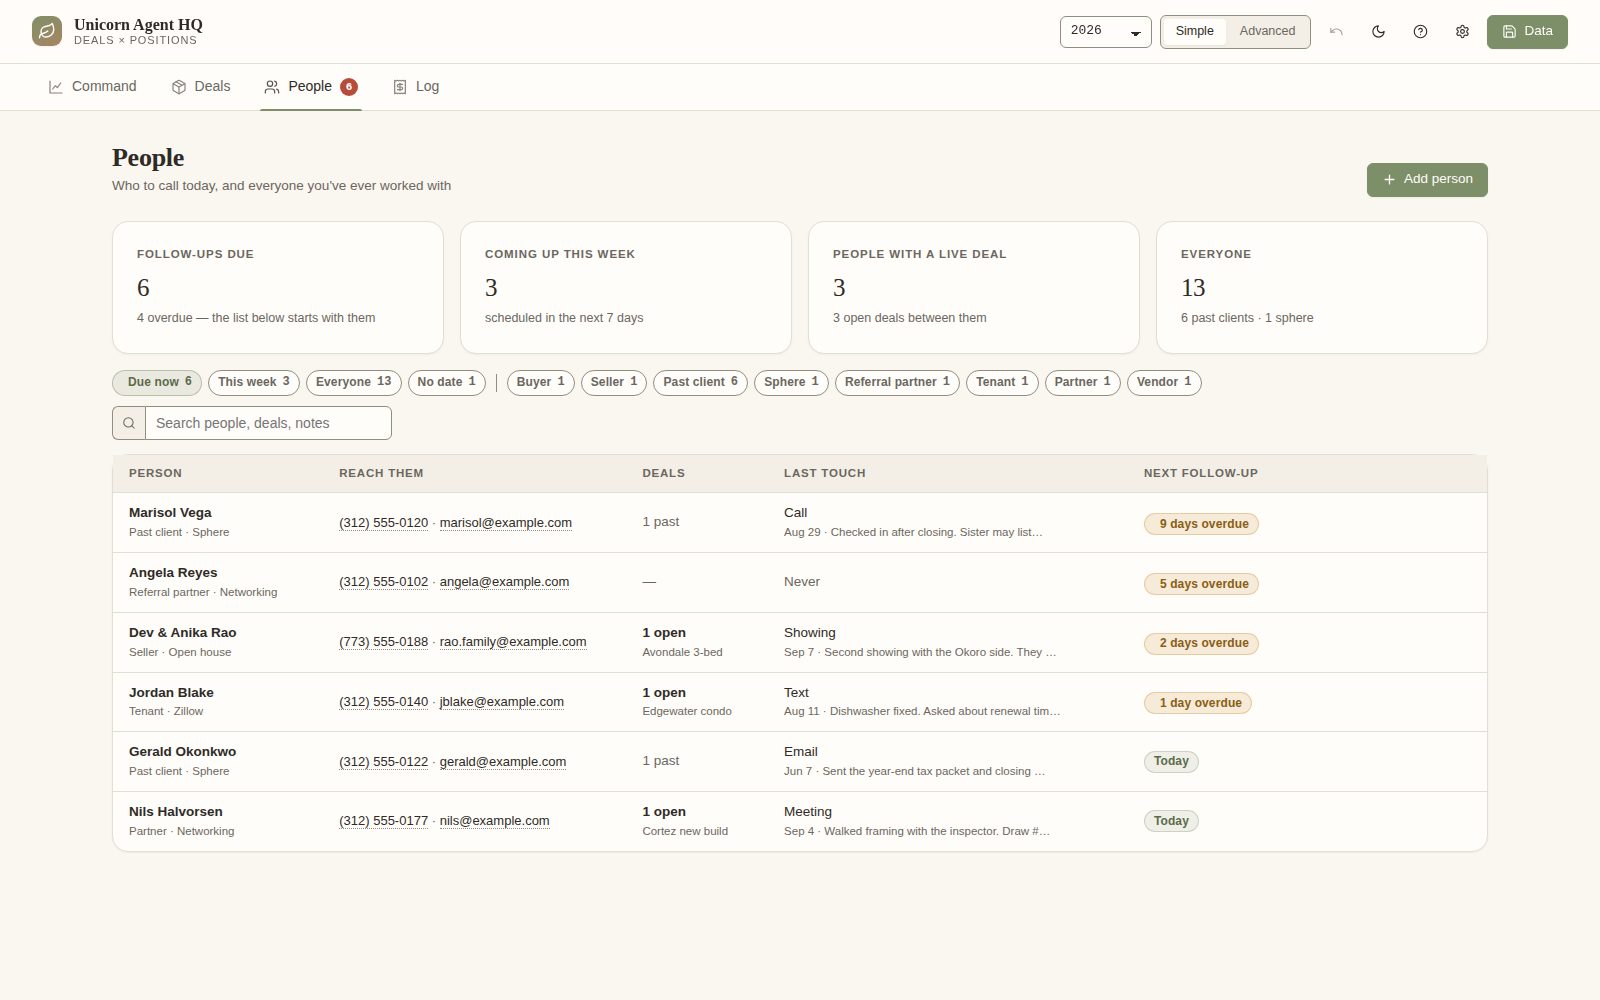This screenshot has width=1600, height=1000.
Task: Click the 1 day overdue badge
Action: [x=1198, y=703]
